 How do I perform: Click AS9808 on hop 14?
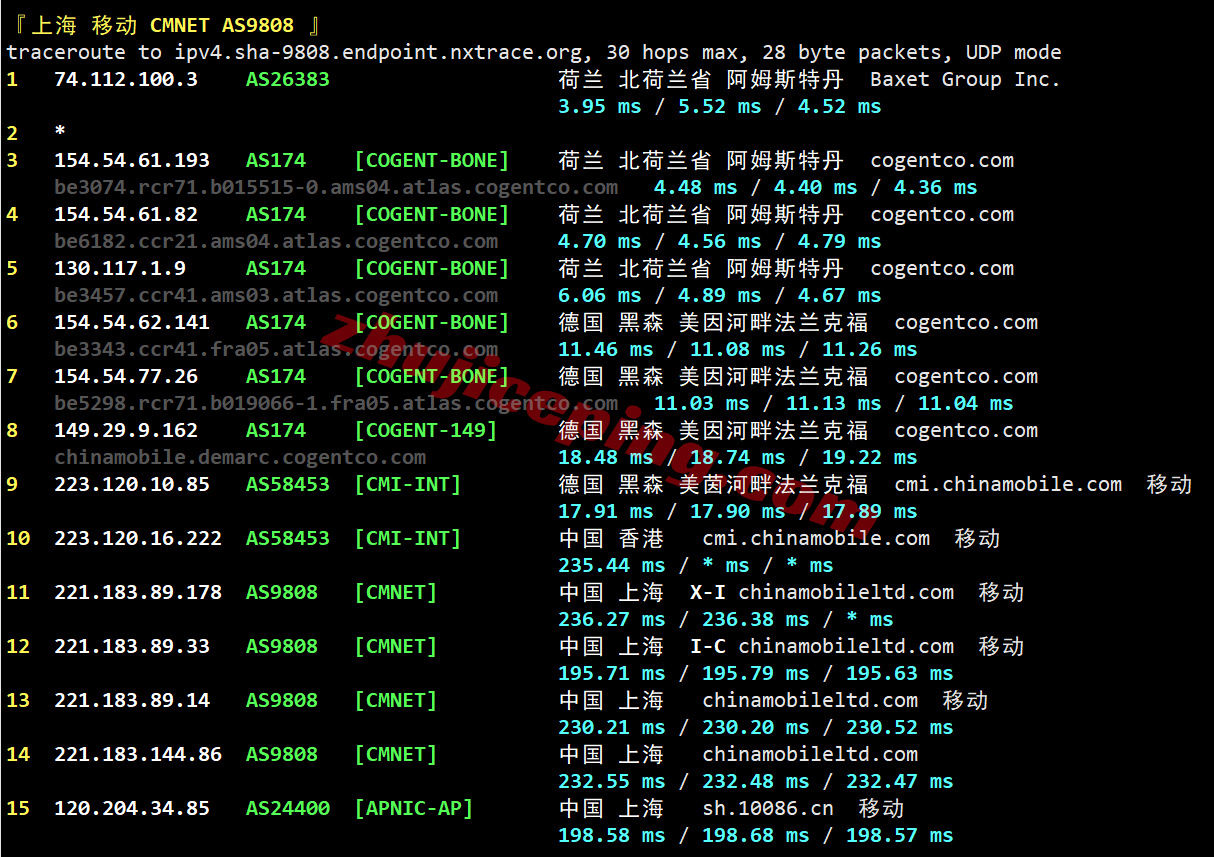pos(282,754)
